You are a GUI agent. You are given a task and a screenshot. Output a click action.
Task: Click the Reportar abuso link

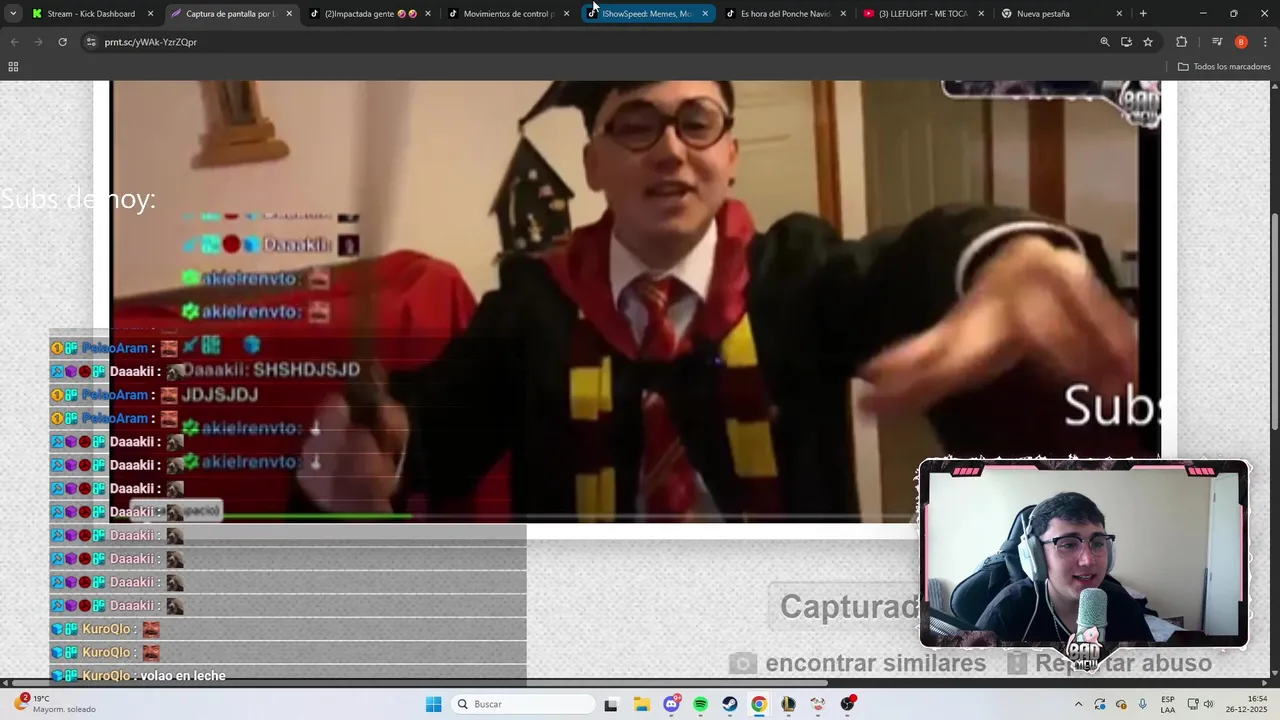coord(1109,663)
